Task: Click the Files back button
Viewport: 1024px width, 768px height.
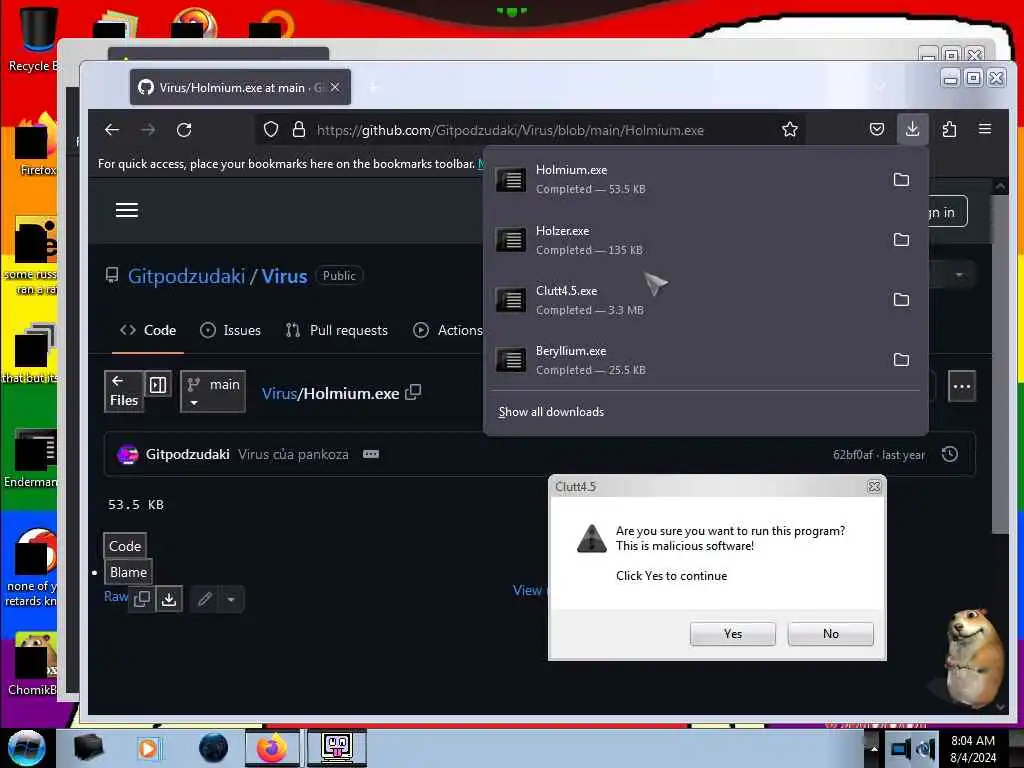Action: coord(124,392)
